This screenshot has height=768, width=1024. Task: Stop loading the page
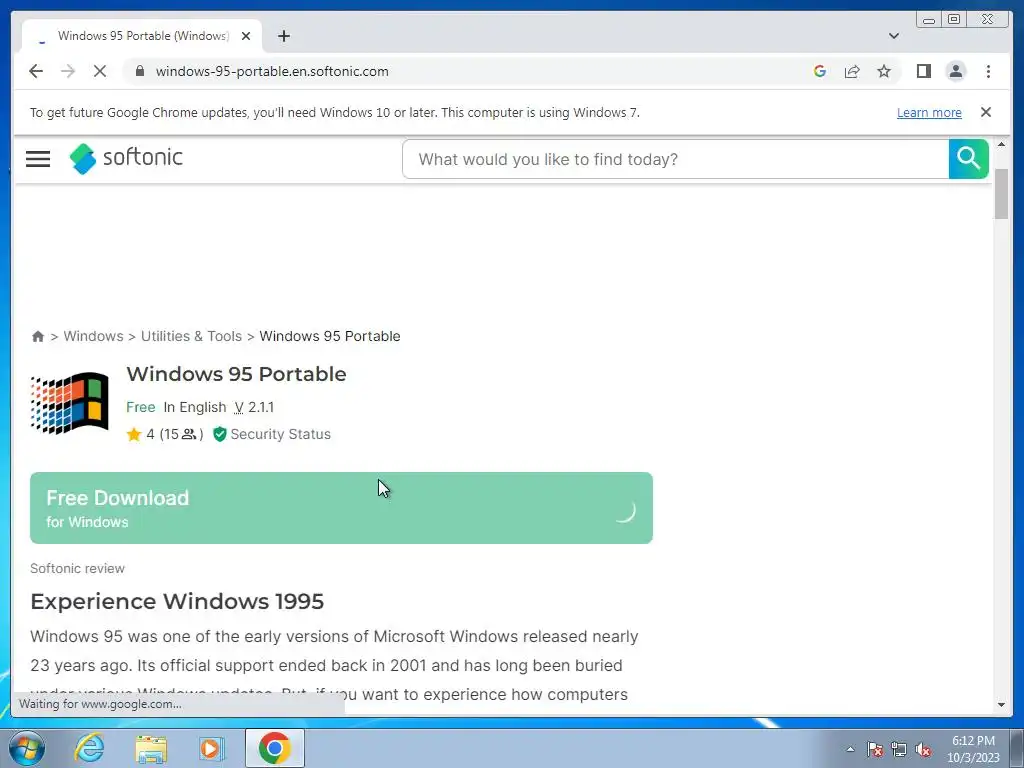click(x=100, y=71)
